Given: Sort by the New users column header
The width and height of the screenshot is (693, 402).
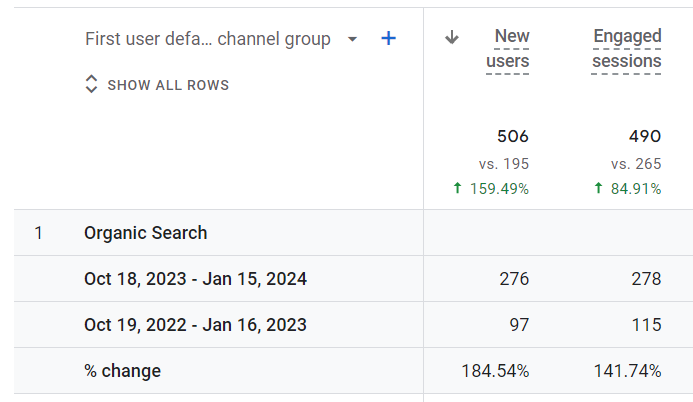Looking at the screenshot, I should click(x=508, y=48).
